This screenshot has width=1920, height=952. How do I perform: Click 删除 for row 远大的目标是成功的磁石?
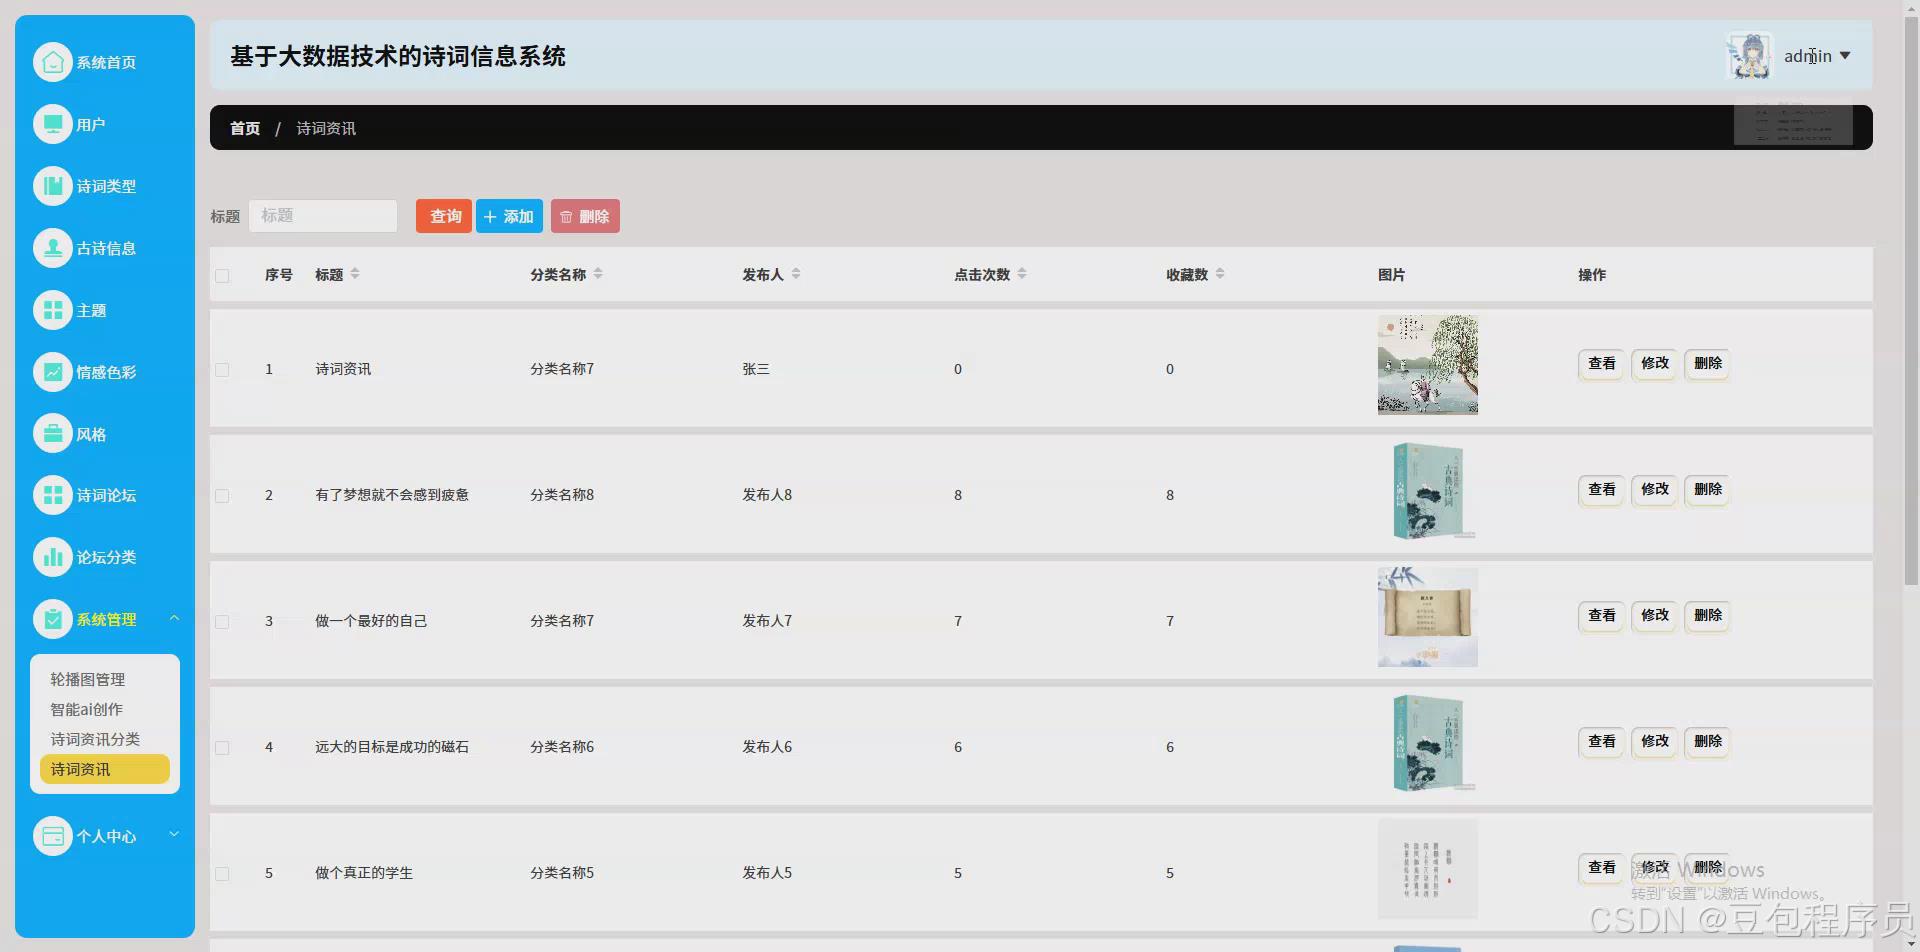click(1708, 742)
